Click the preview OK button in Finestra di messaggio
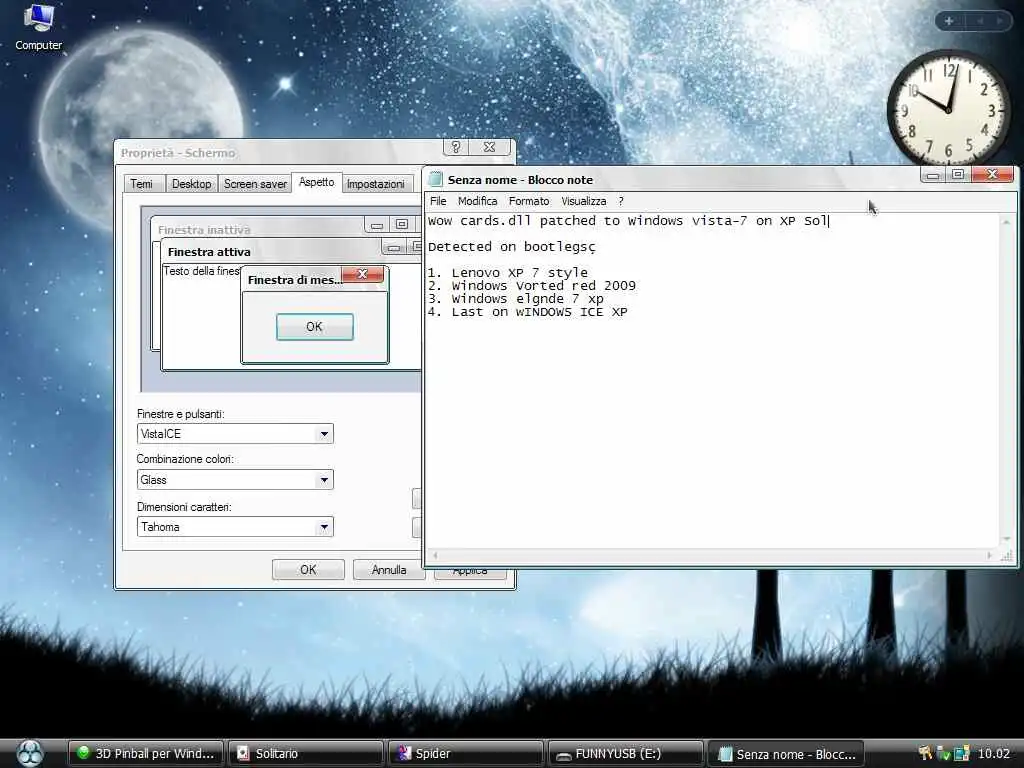 click(x=315, y=327)
